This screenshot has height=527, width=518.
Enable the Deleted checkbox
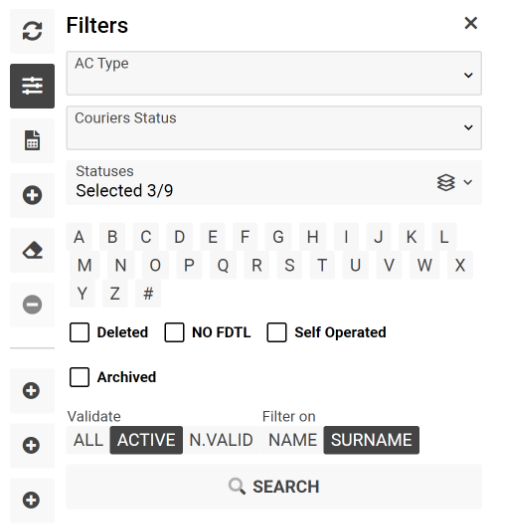[x=79, y=332]
